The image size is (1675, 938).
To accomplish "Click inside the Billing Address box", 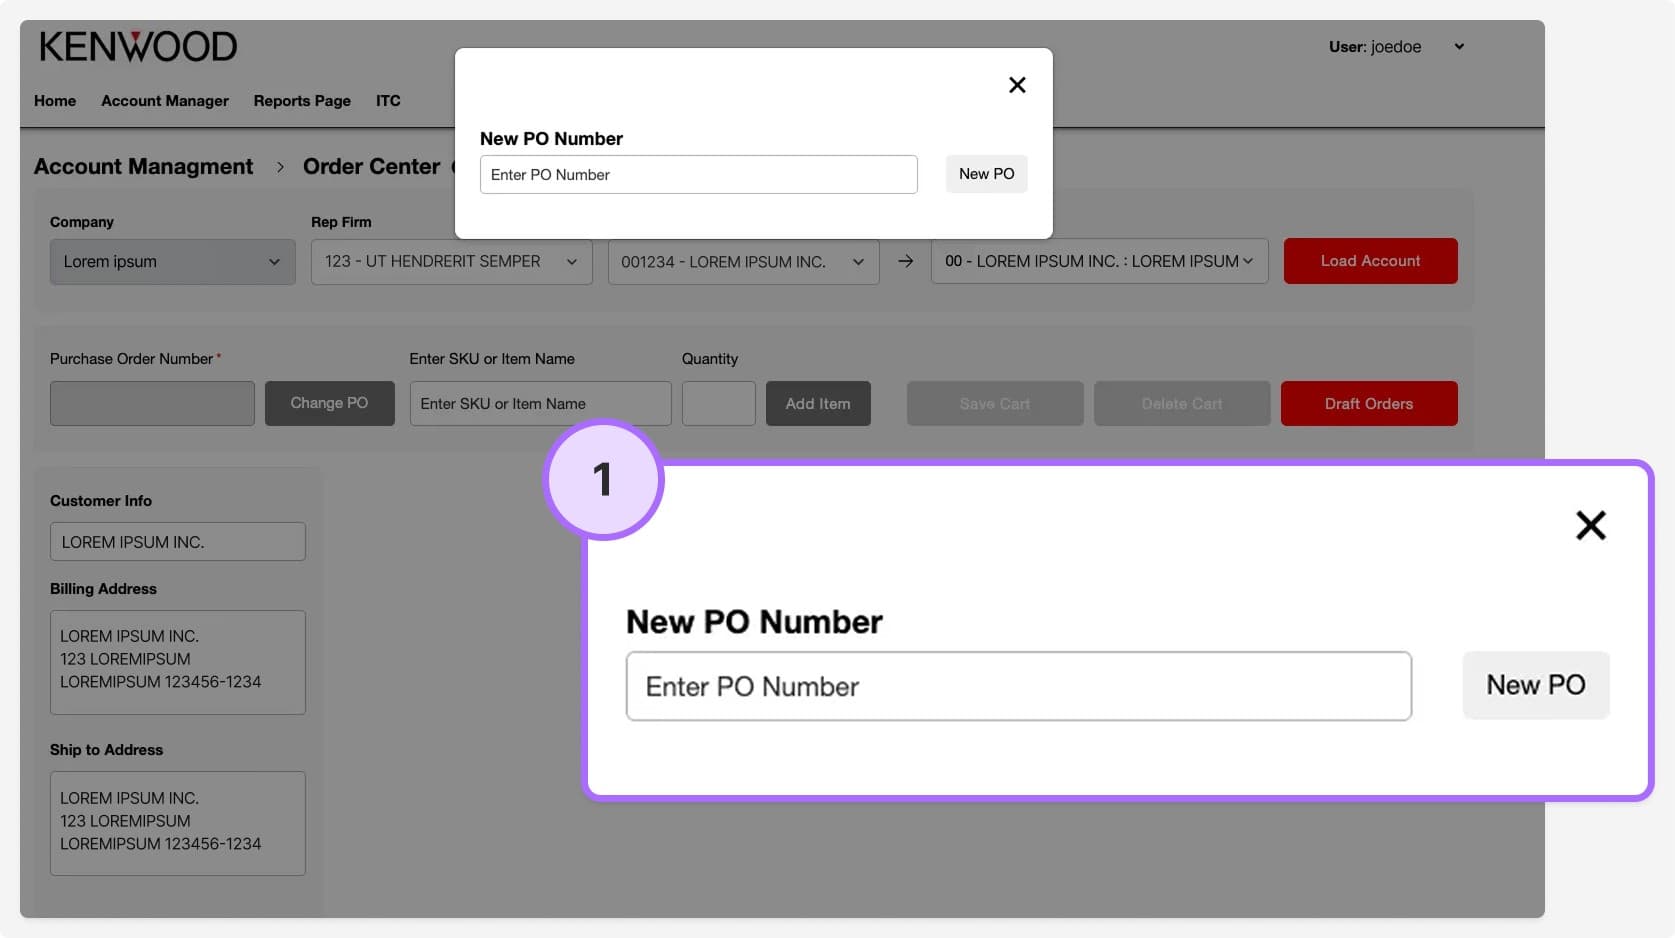I will click(178, 663).
